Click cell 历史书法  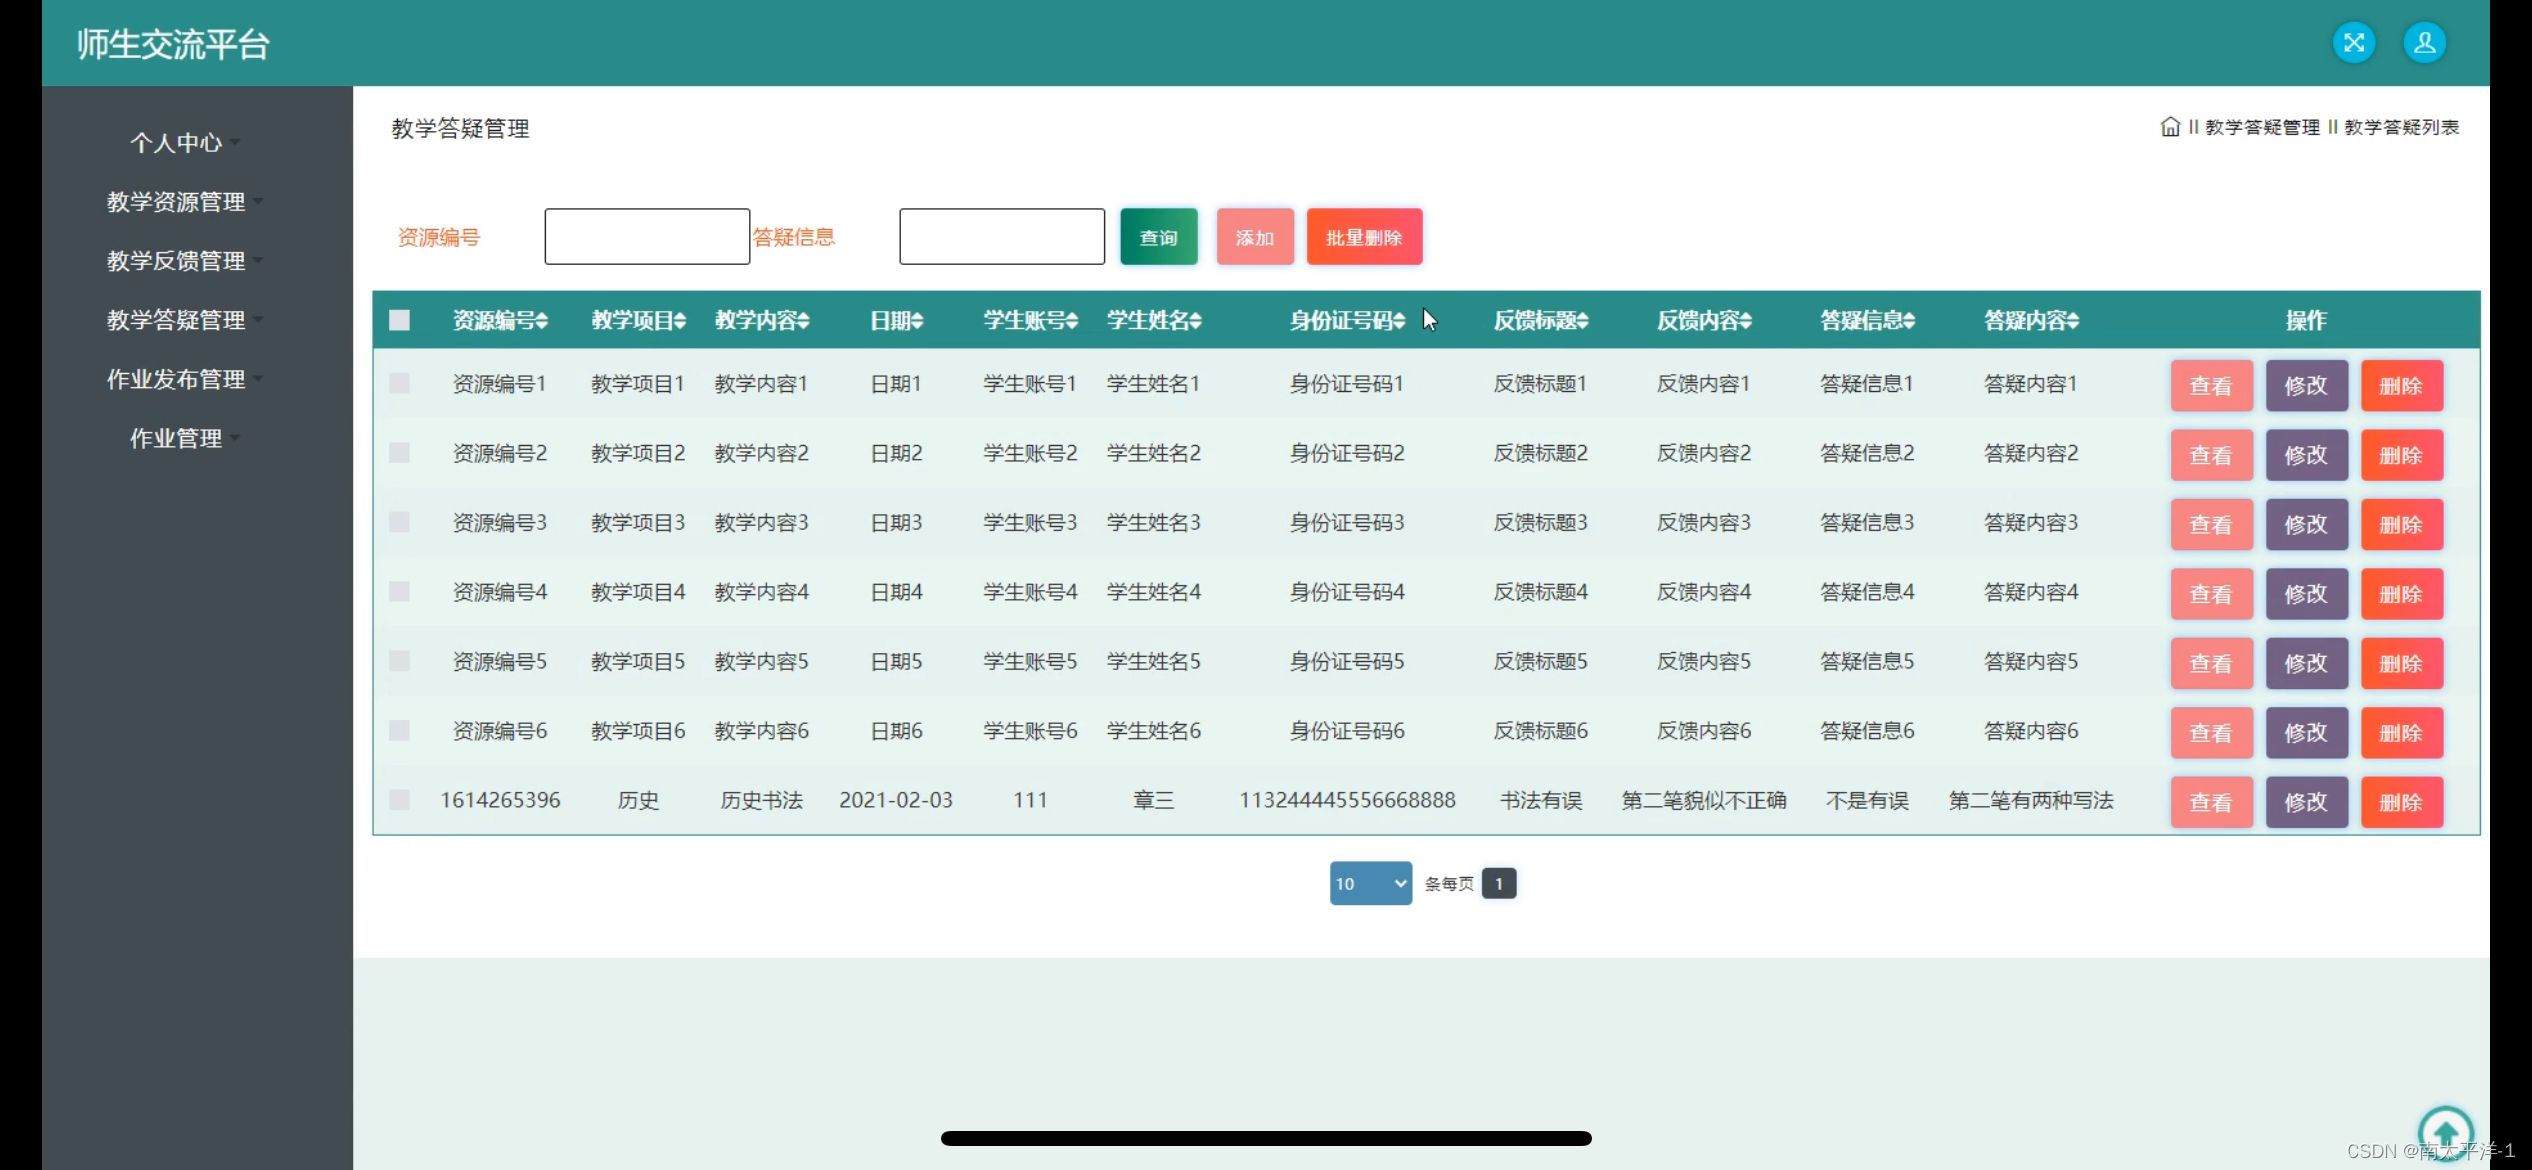[762, 800]
